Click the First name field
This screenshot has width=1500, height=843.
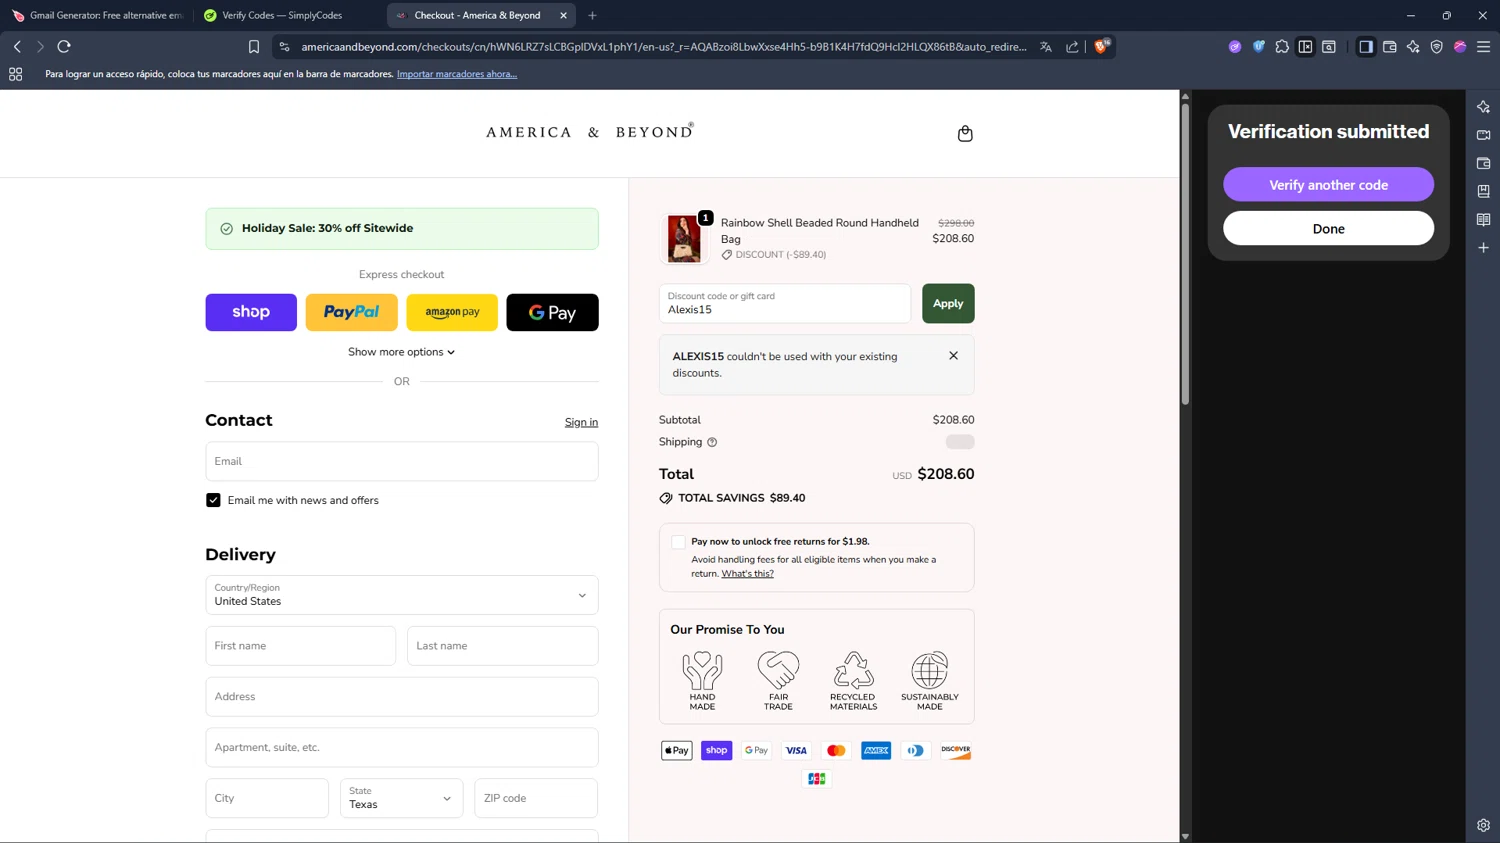(x=300, y=646)
